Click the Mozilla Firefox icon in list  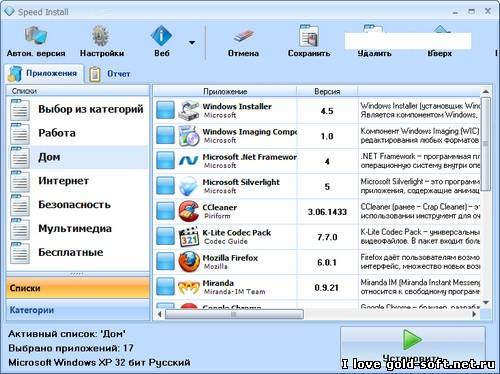(x=189, y=262)
